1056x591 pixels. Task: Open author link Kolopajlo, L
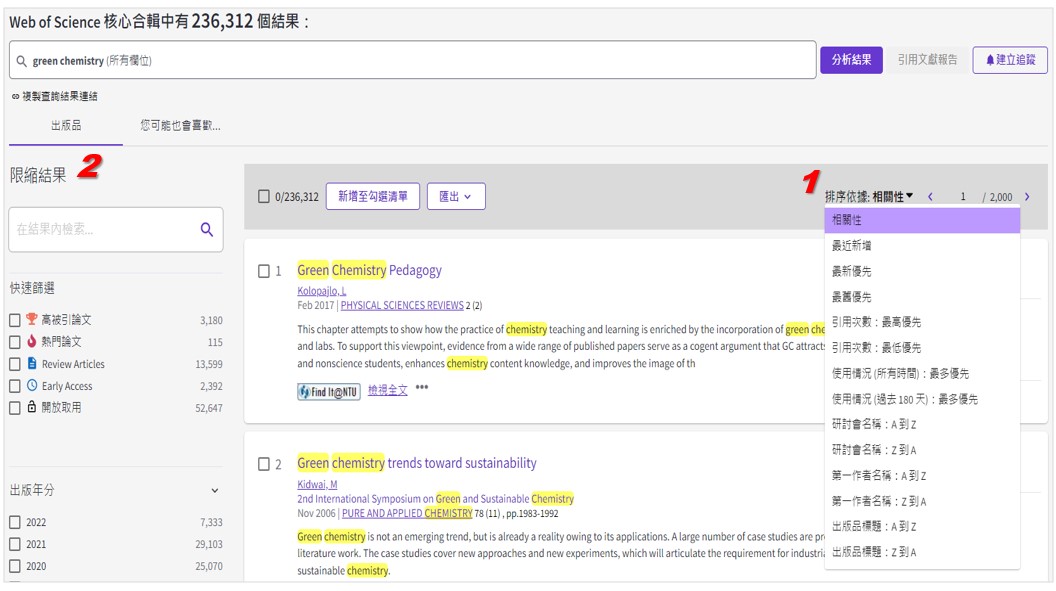click(x=322, y=291)
